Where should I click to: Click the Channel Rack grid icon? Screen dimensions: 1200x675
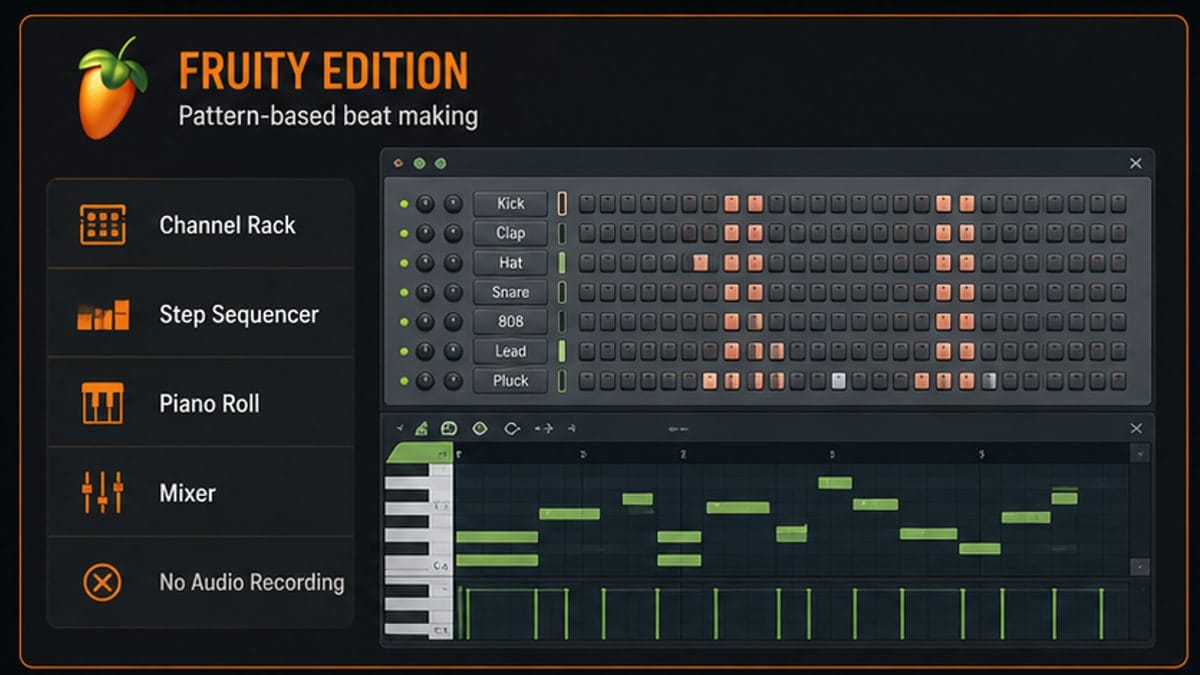(x=102, y=225)
